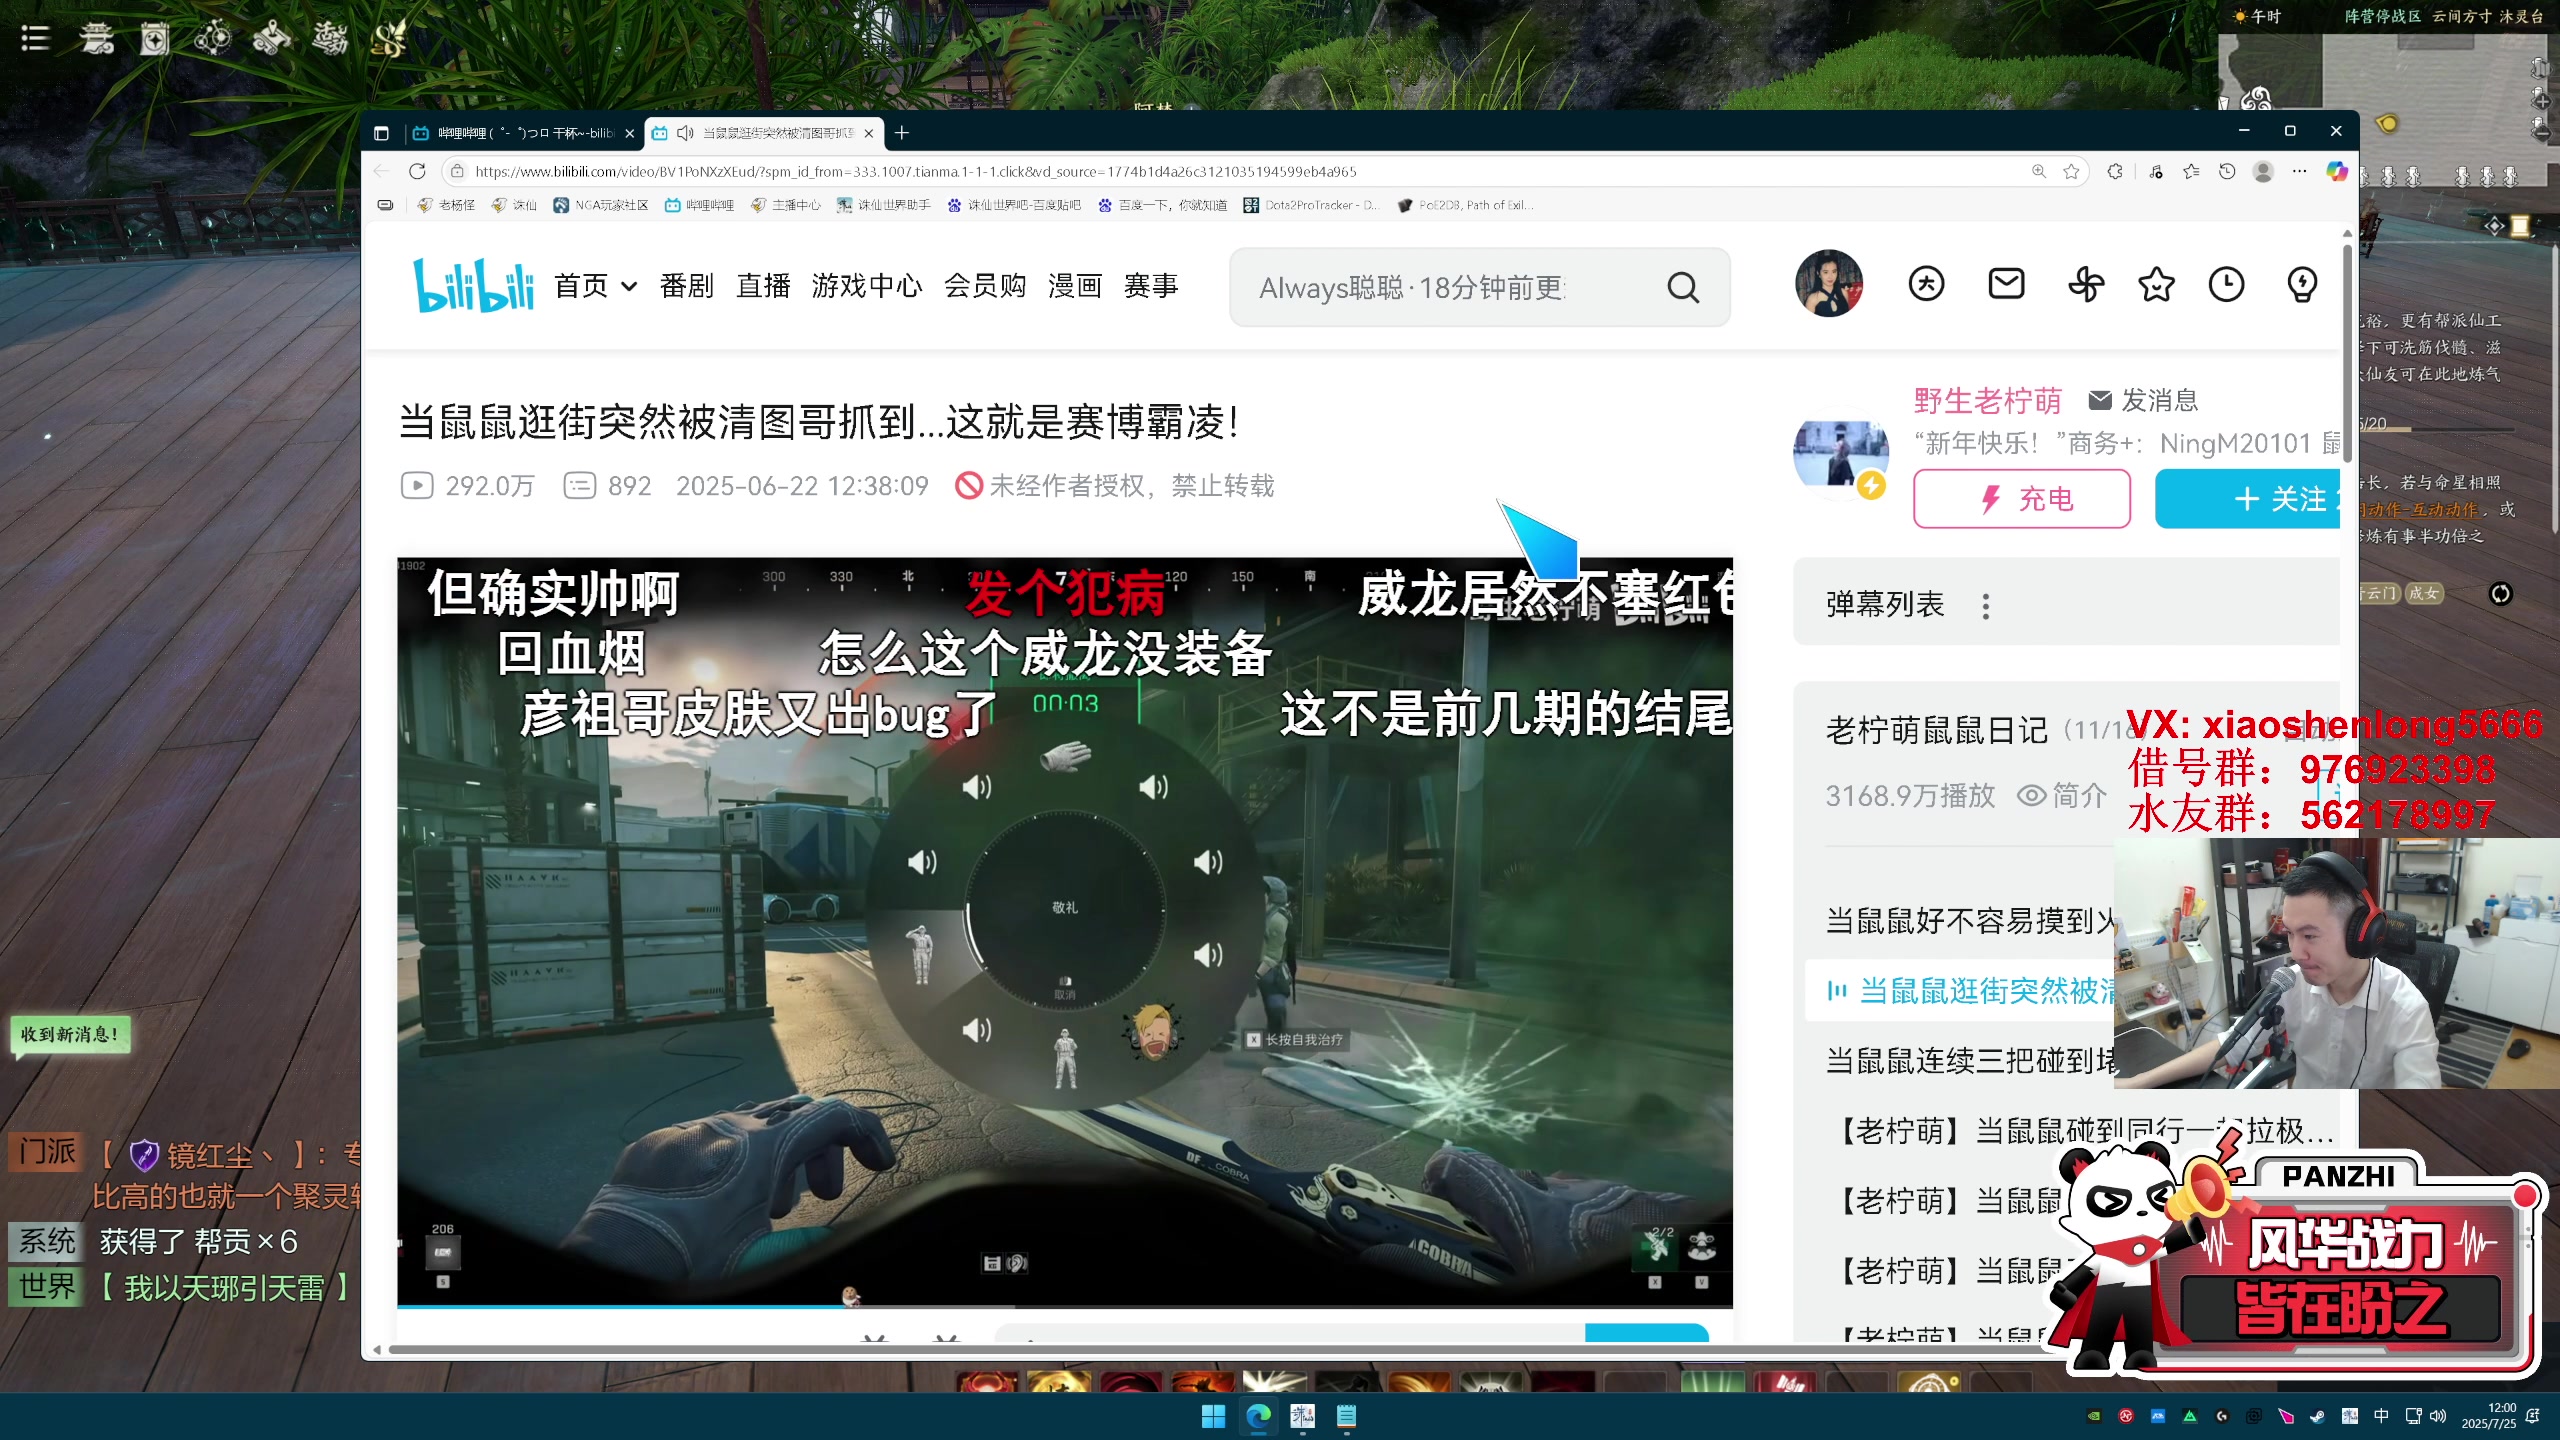This screenshot has width=2560, height=1440.
Task: Expand the 首页 dropdown arrow in bilibili nav
Action: [x=629, y=286]
